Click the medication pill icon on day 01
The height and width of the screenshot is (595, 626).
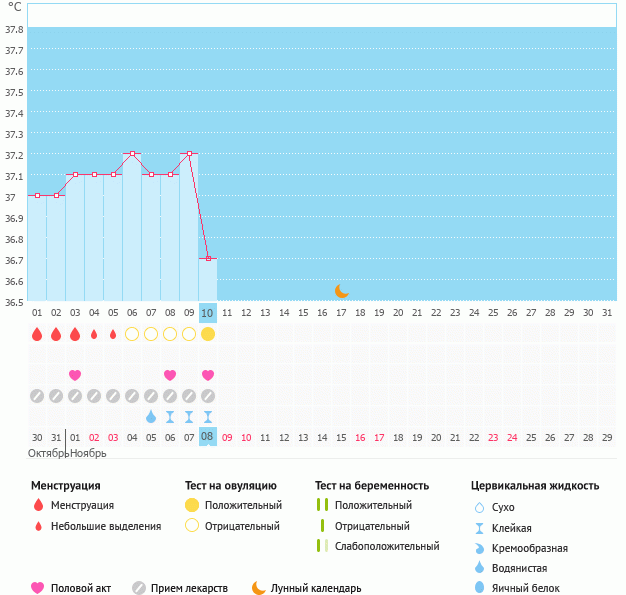pyautogui.click(x=37, y=396)
